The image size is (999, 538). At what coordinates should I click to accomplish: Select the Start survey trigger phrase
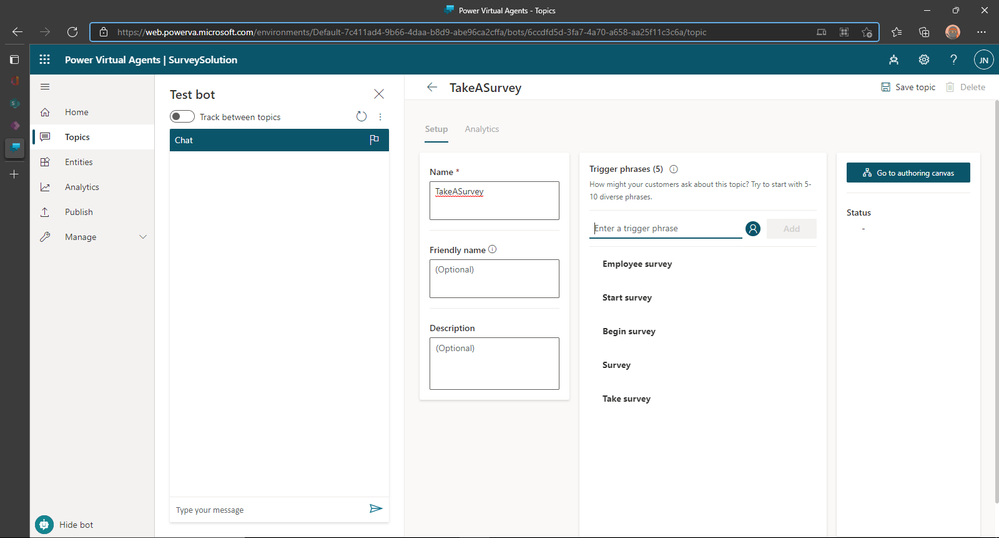pos(627,298)
